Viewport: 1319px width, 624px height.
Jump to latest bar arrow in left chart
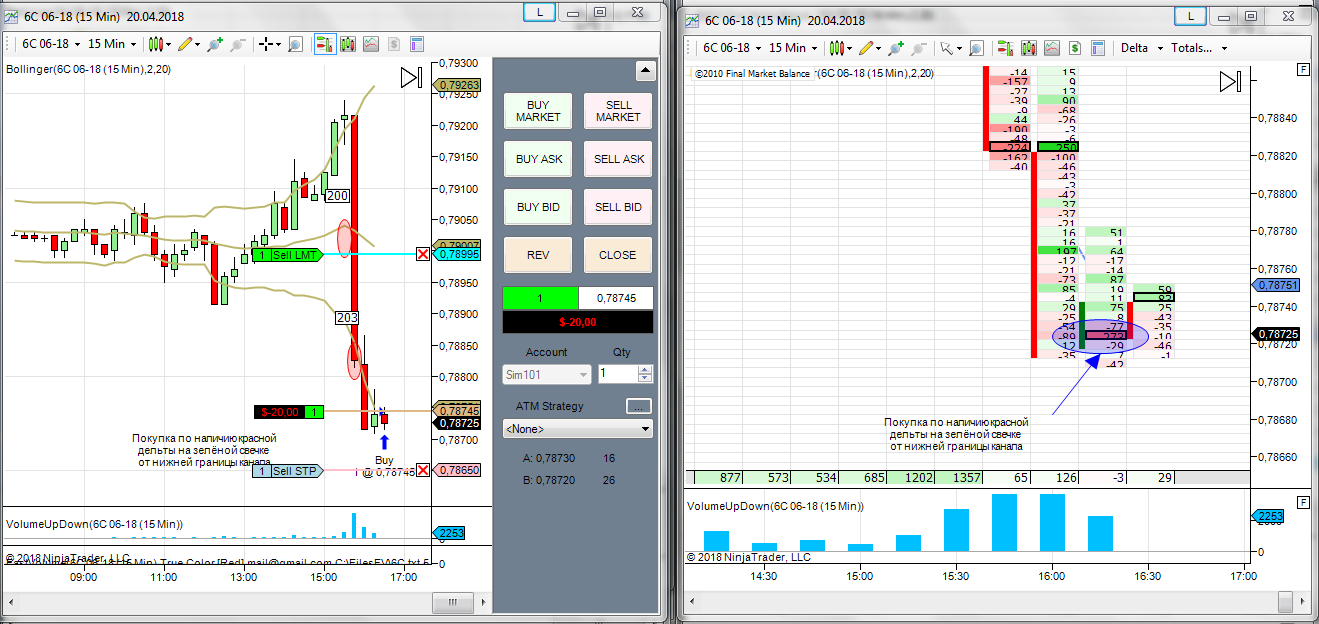pyautogui.click(x=411, y=78)
